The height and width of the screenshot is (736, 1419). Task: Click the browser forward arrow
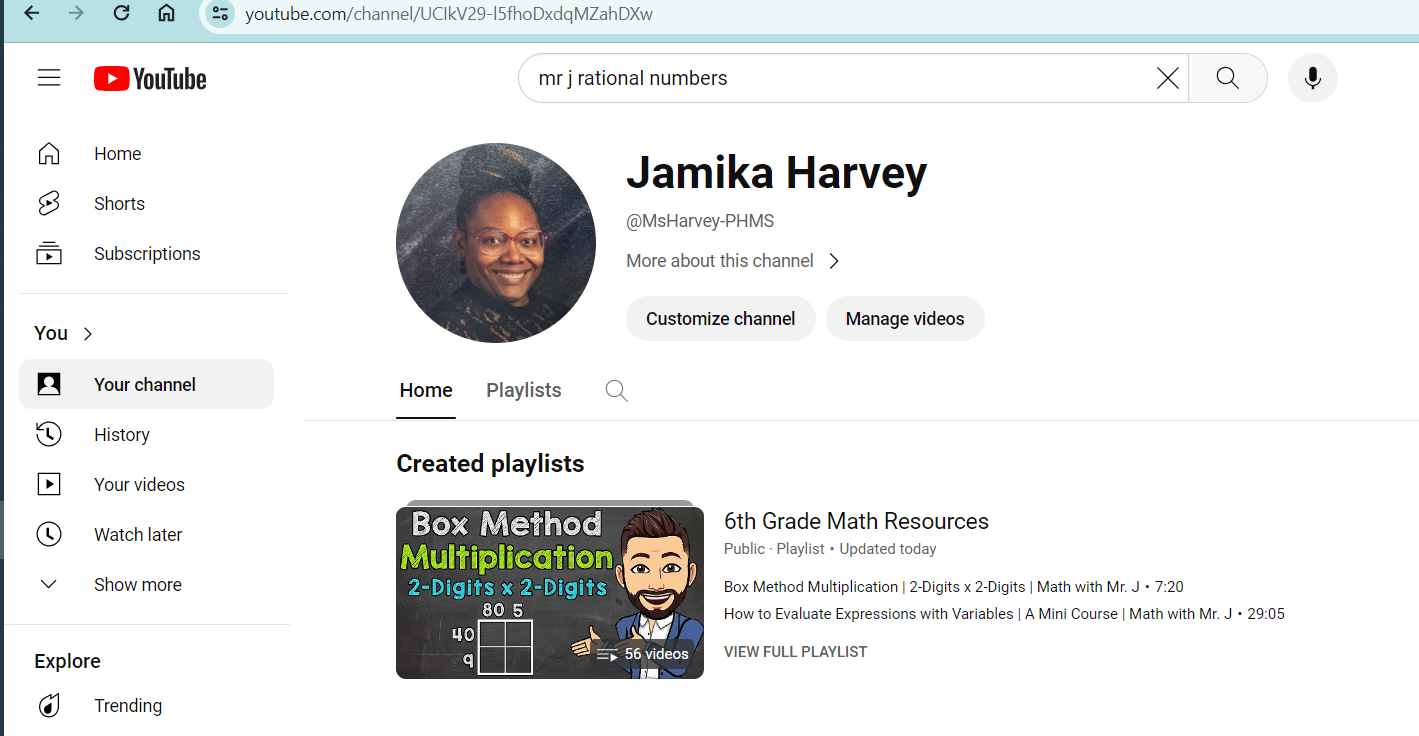click(x=76, y=14)
